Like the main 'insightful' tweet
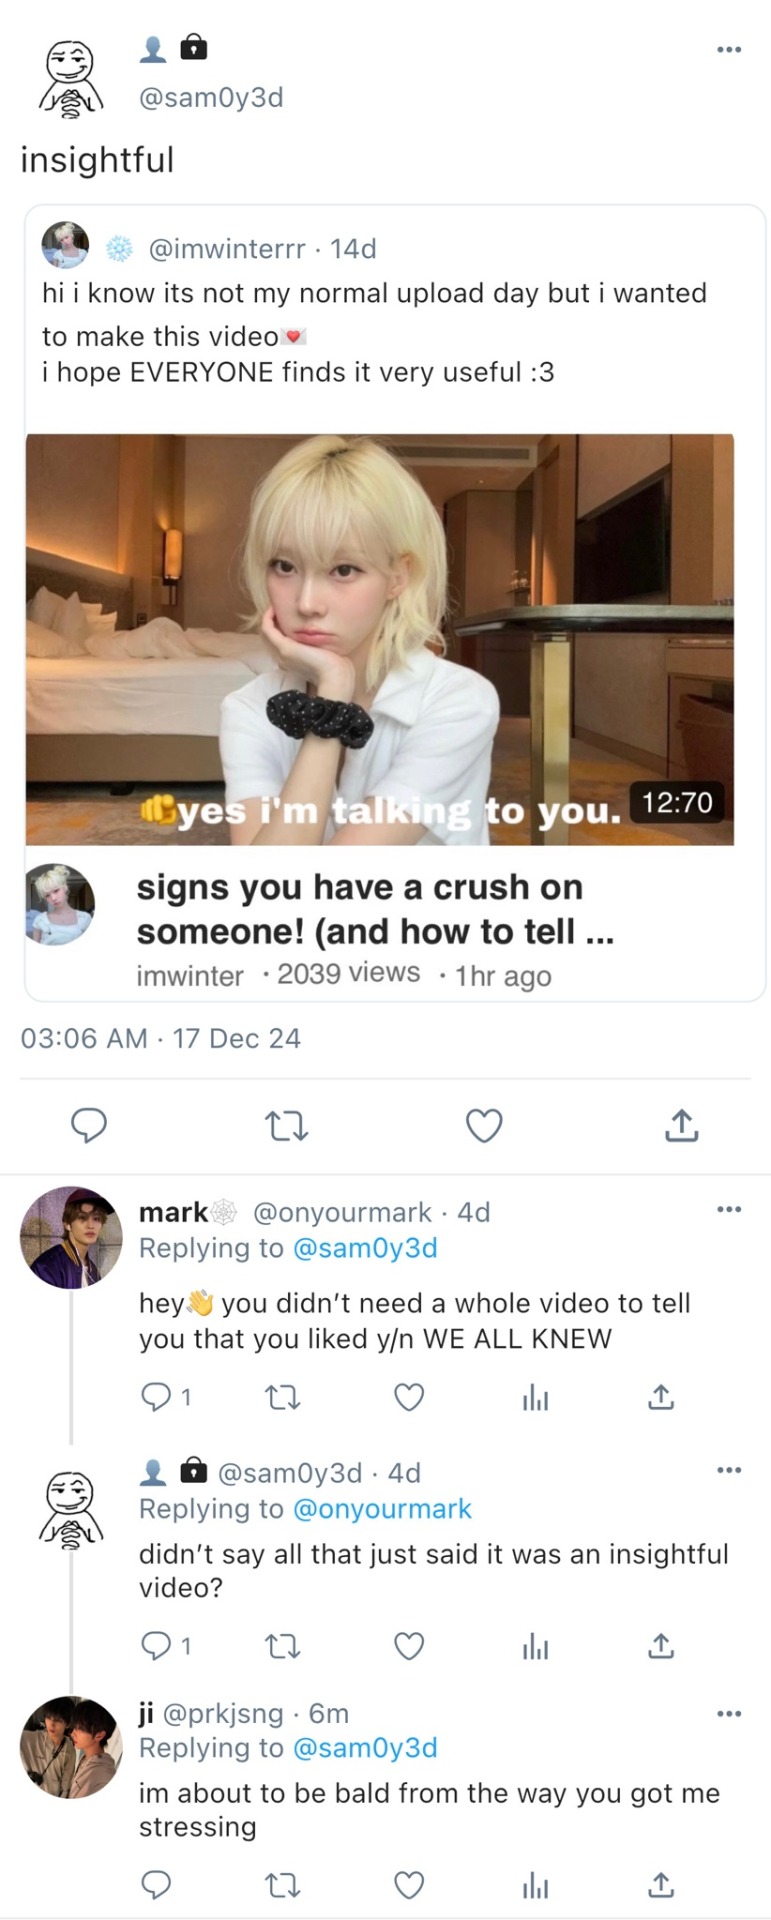The image size is (771, 1920). 484,1126
